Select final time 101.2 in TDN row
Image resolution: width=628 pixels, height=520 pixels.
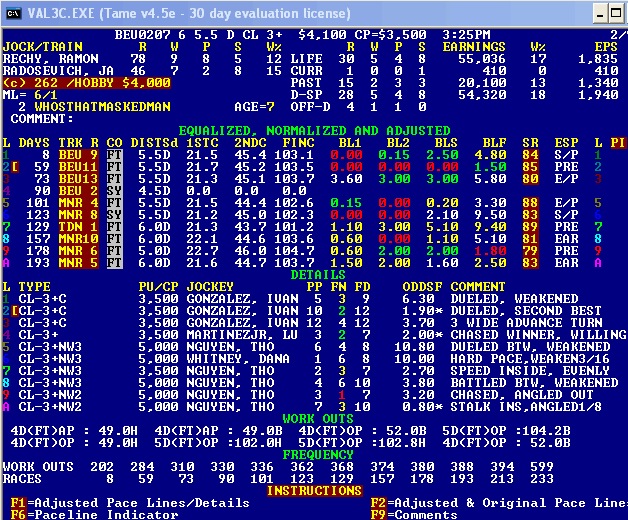click(294, 227)
